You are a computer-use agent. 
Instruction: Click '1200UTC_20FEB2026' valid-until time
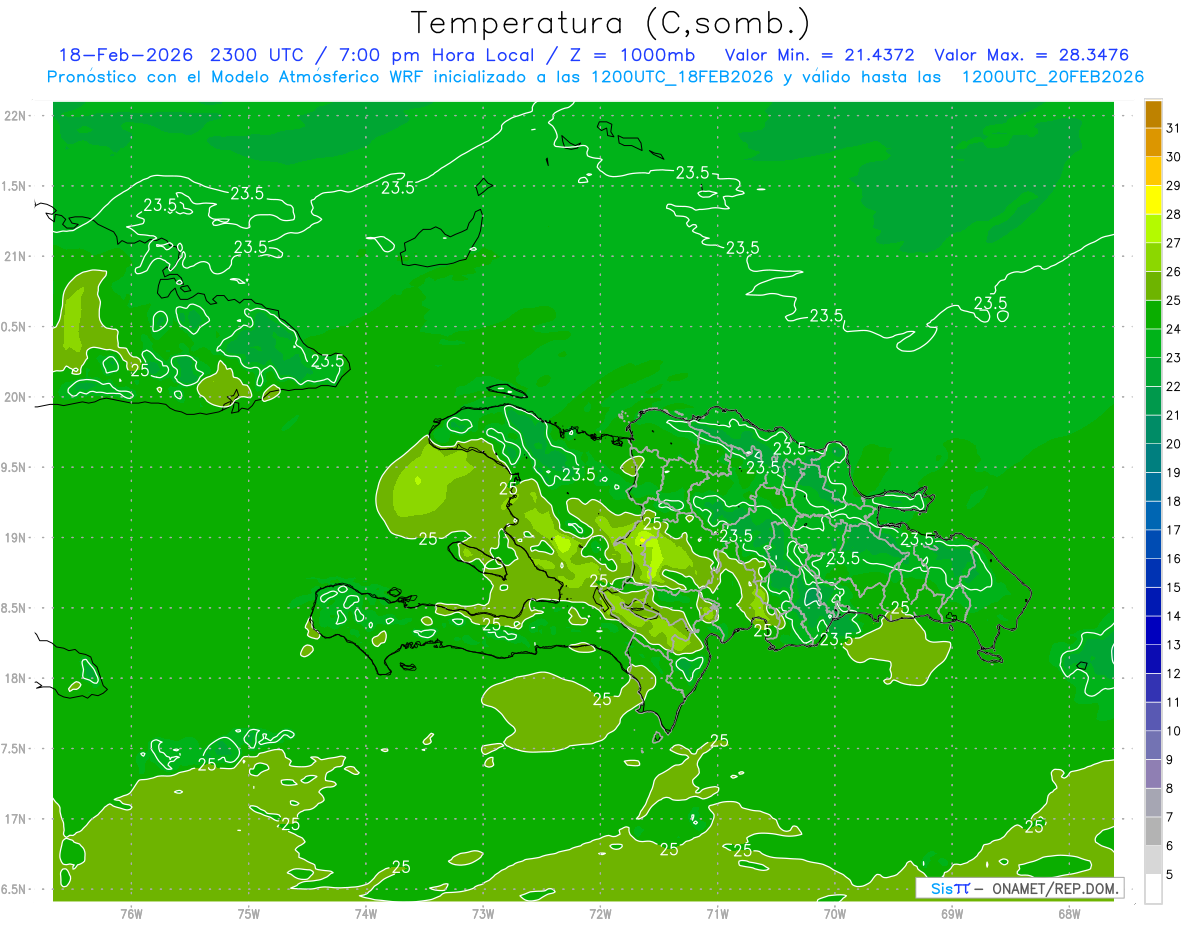coord(1052,77)
